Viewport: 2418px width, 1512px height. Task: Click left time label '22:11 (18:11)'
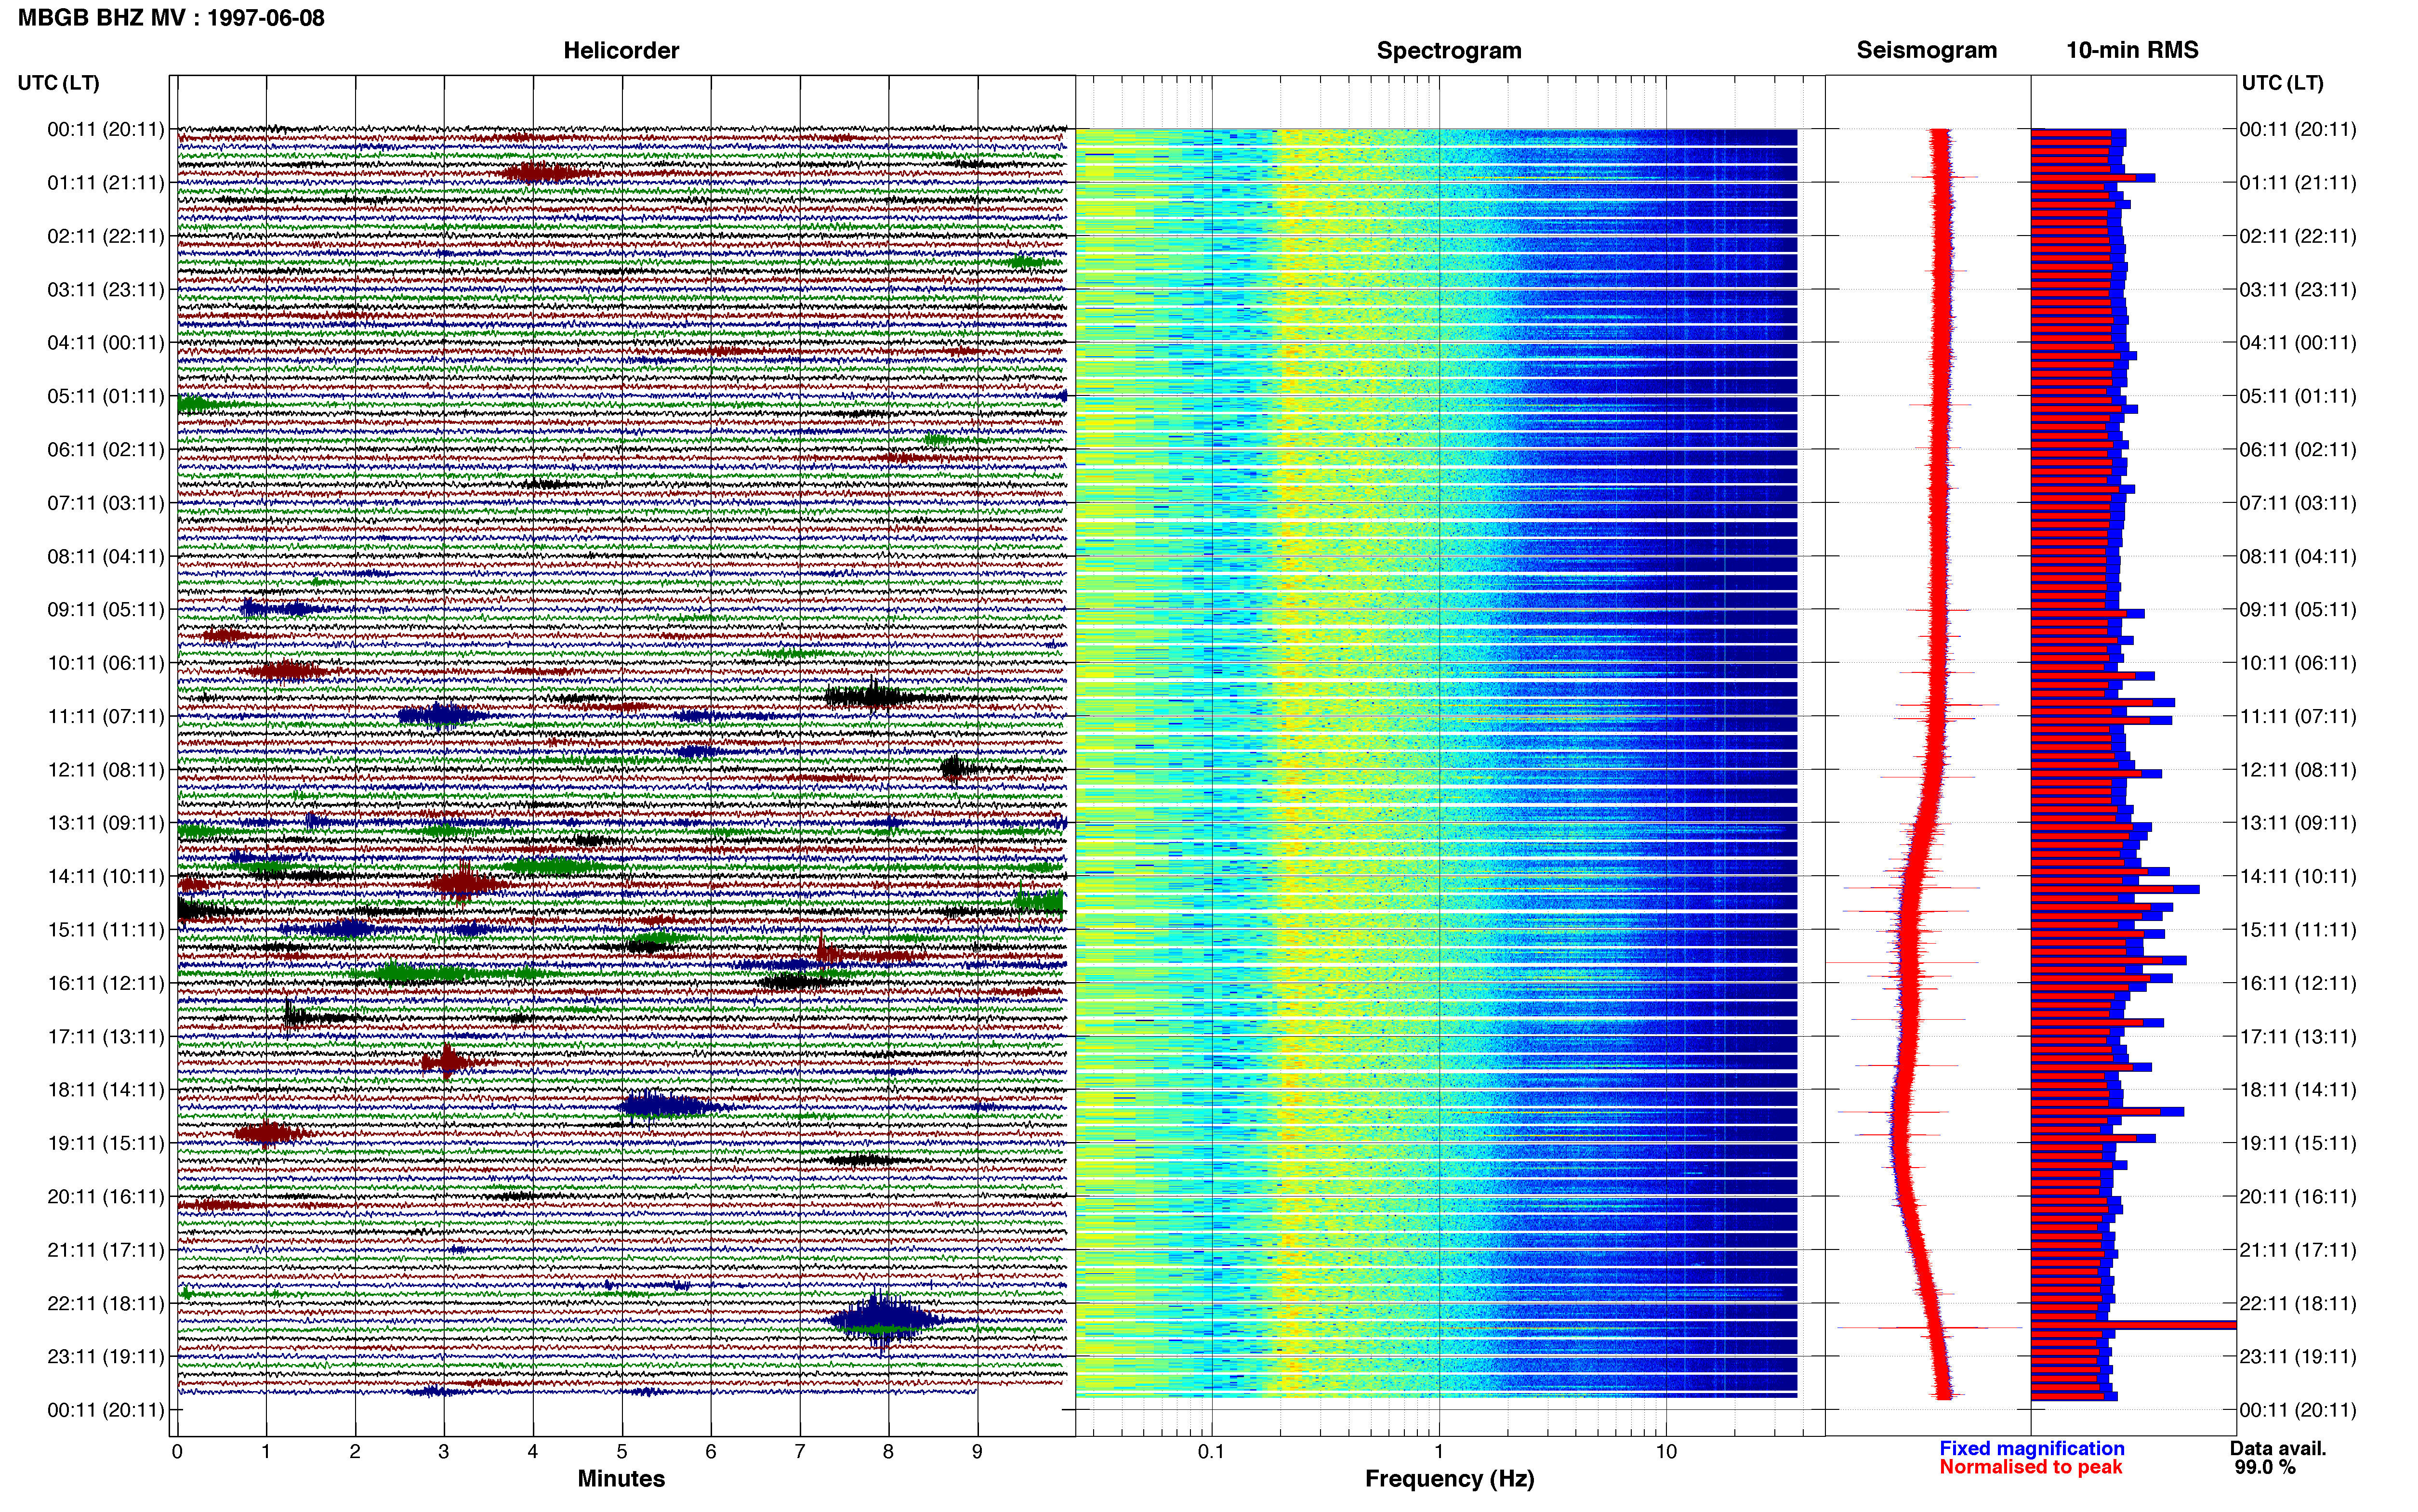click(106, 1304)
